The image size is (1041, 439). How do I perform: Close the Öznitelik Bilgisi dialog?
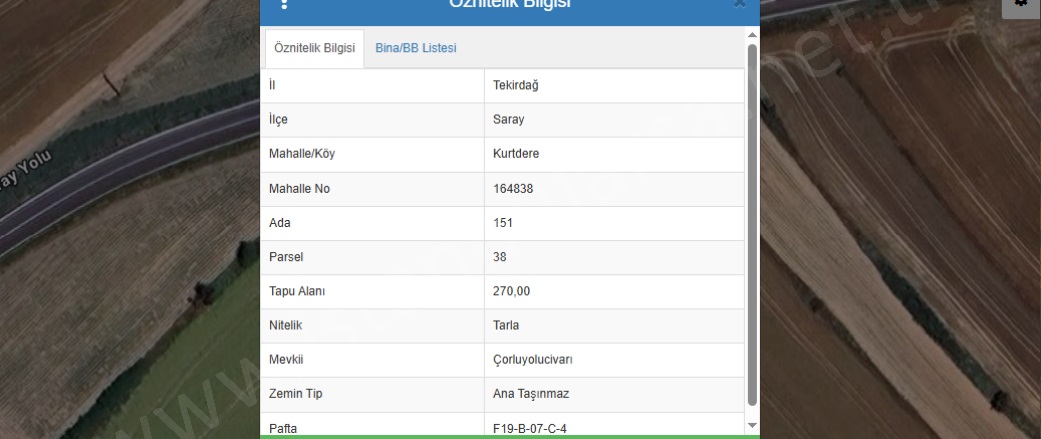coord(739,4)
